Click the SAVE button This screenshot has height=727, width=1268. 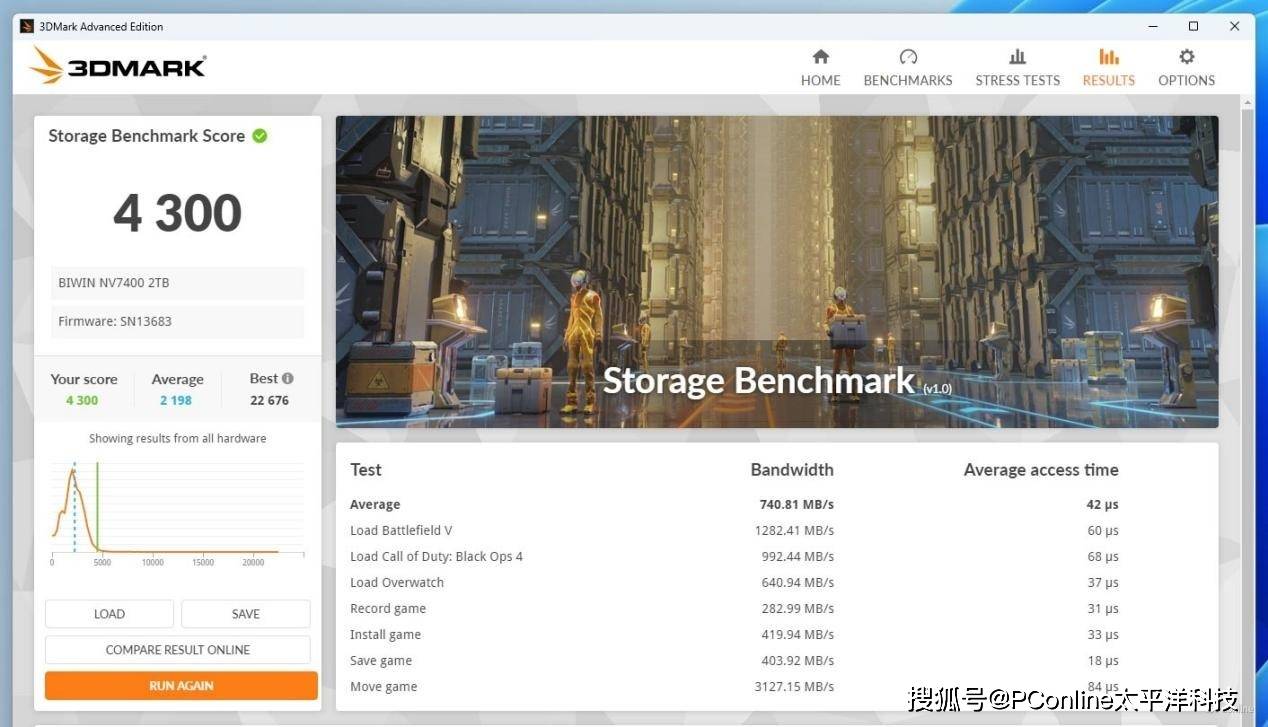click(246, 614)
